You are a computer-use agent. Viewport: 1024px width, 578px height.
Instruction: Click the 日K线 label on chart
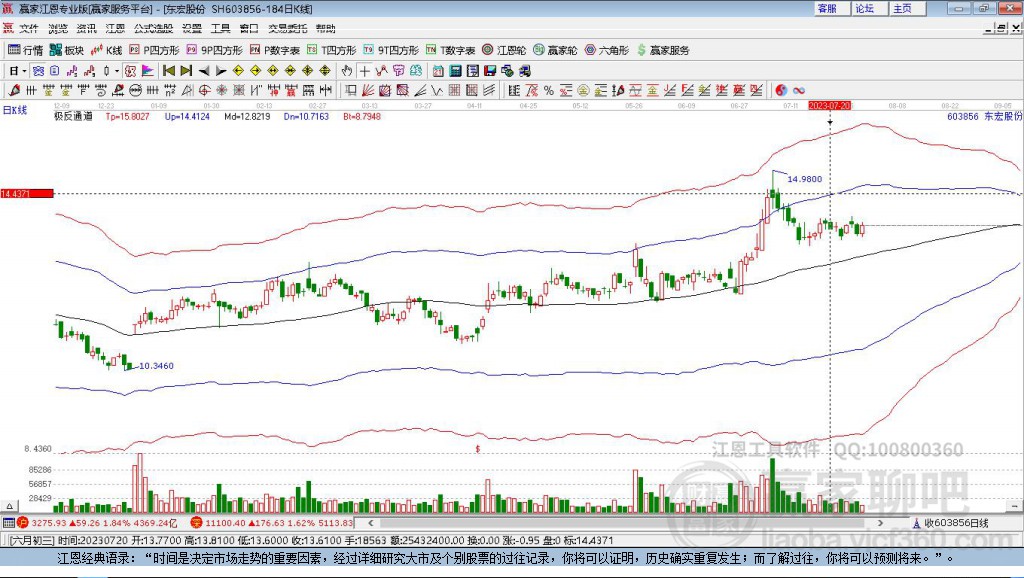click(x=15, y=110)
